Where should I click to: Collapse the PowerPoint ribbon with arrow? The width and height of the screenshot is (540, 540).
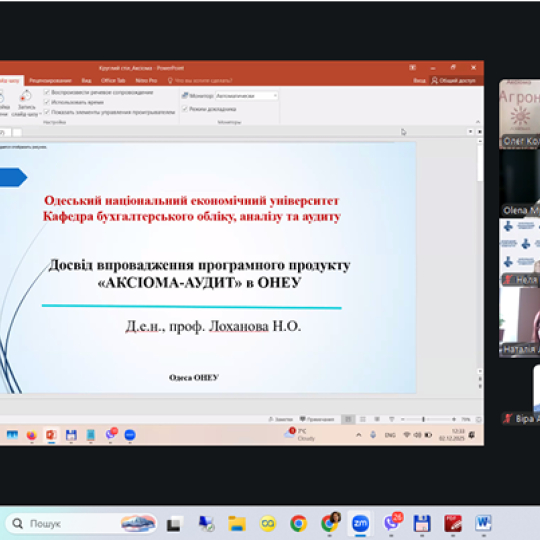pos(478,122)
